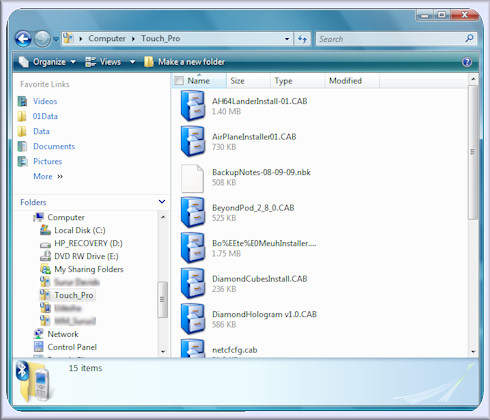This screenshot has height=420, width=490.
Task: Click More to show more links
Action: pos(48,176)
